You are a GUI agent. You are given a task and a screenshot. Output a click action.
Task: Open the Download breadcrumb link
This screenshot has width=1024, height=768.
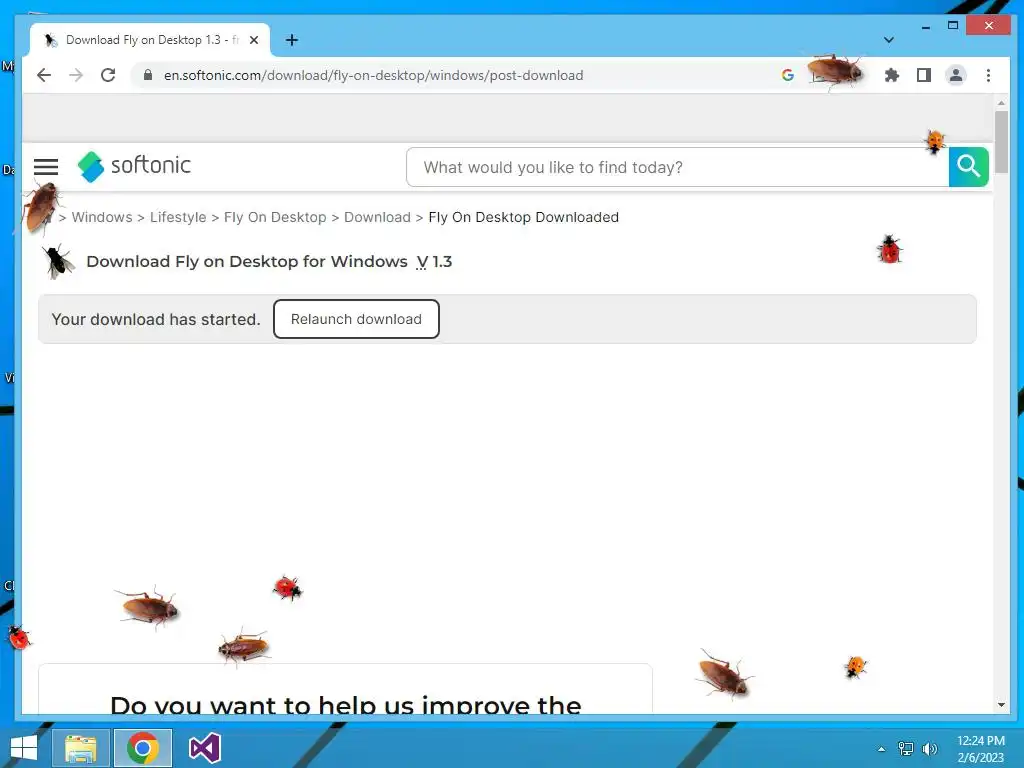coord(377,217)
